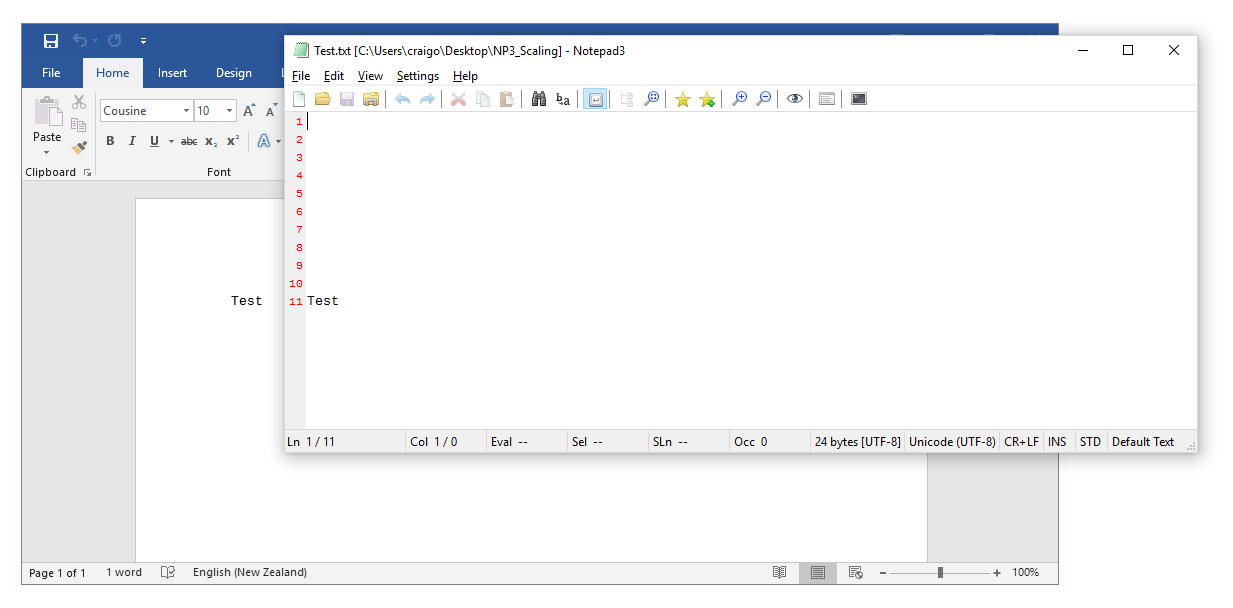Open underline style dropdown arrow
Image resolution: width=1233 pixels, height=608 pixels.
(171, 141)
